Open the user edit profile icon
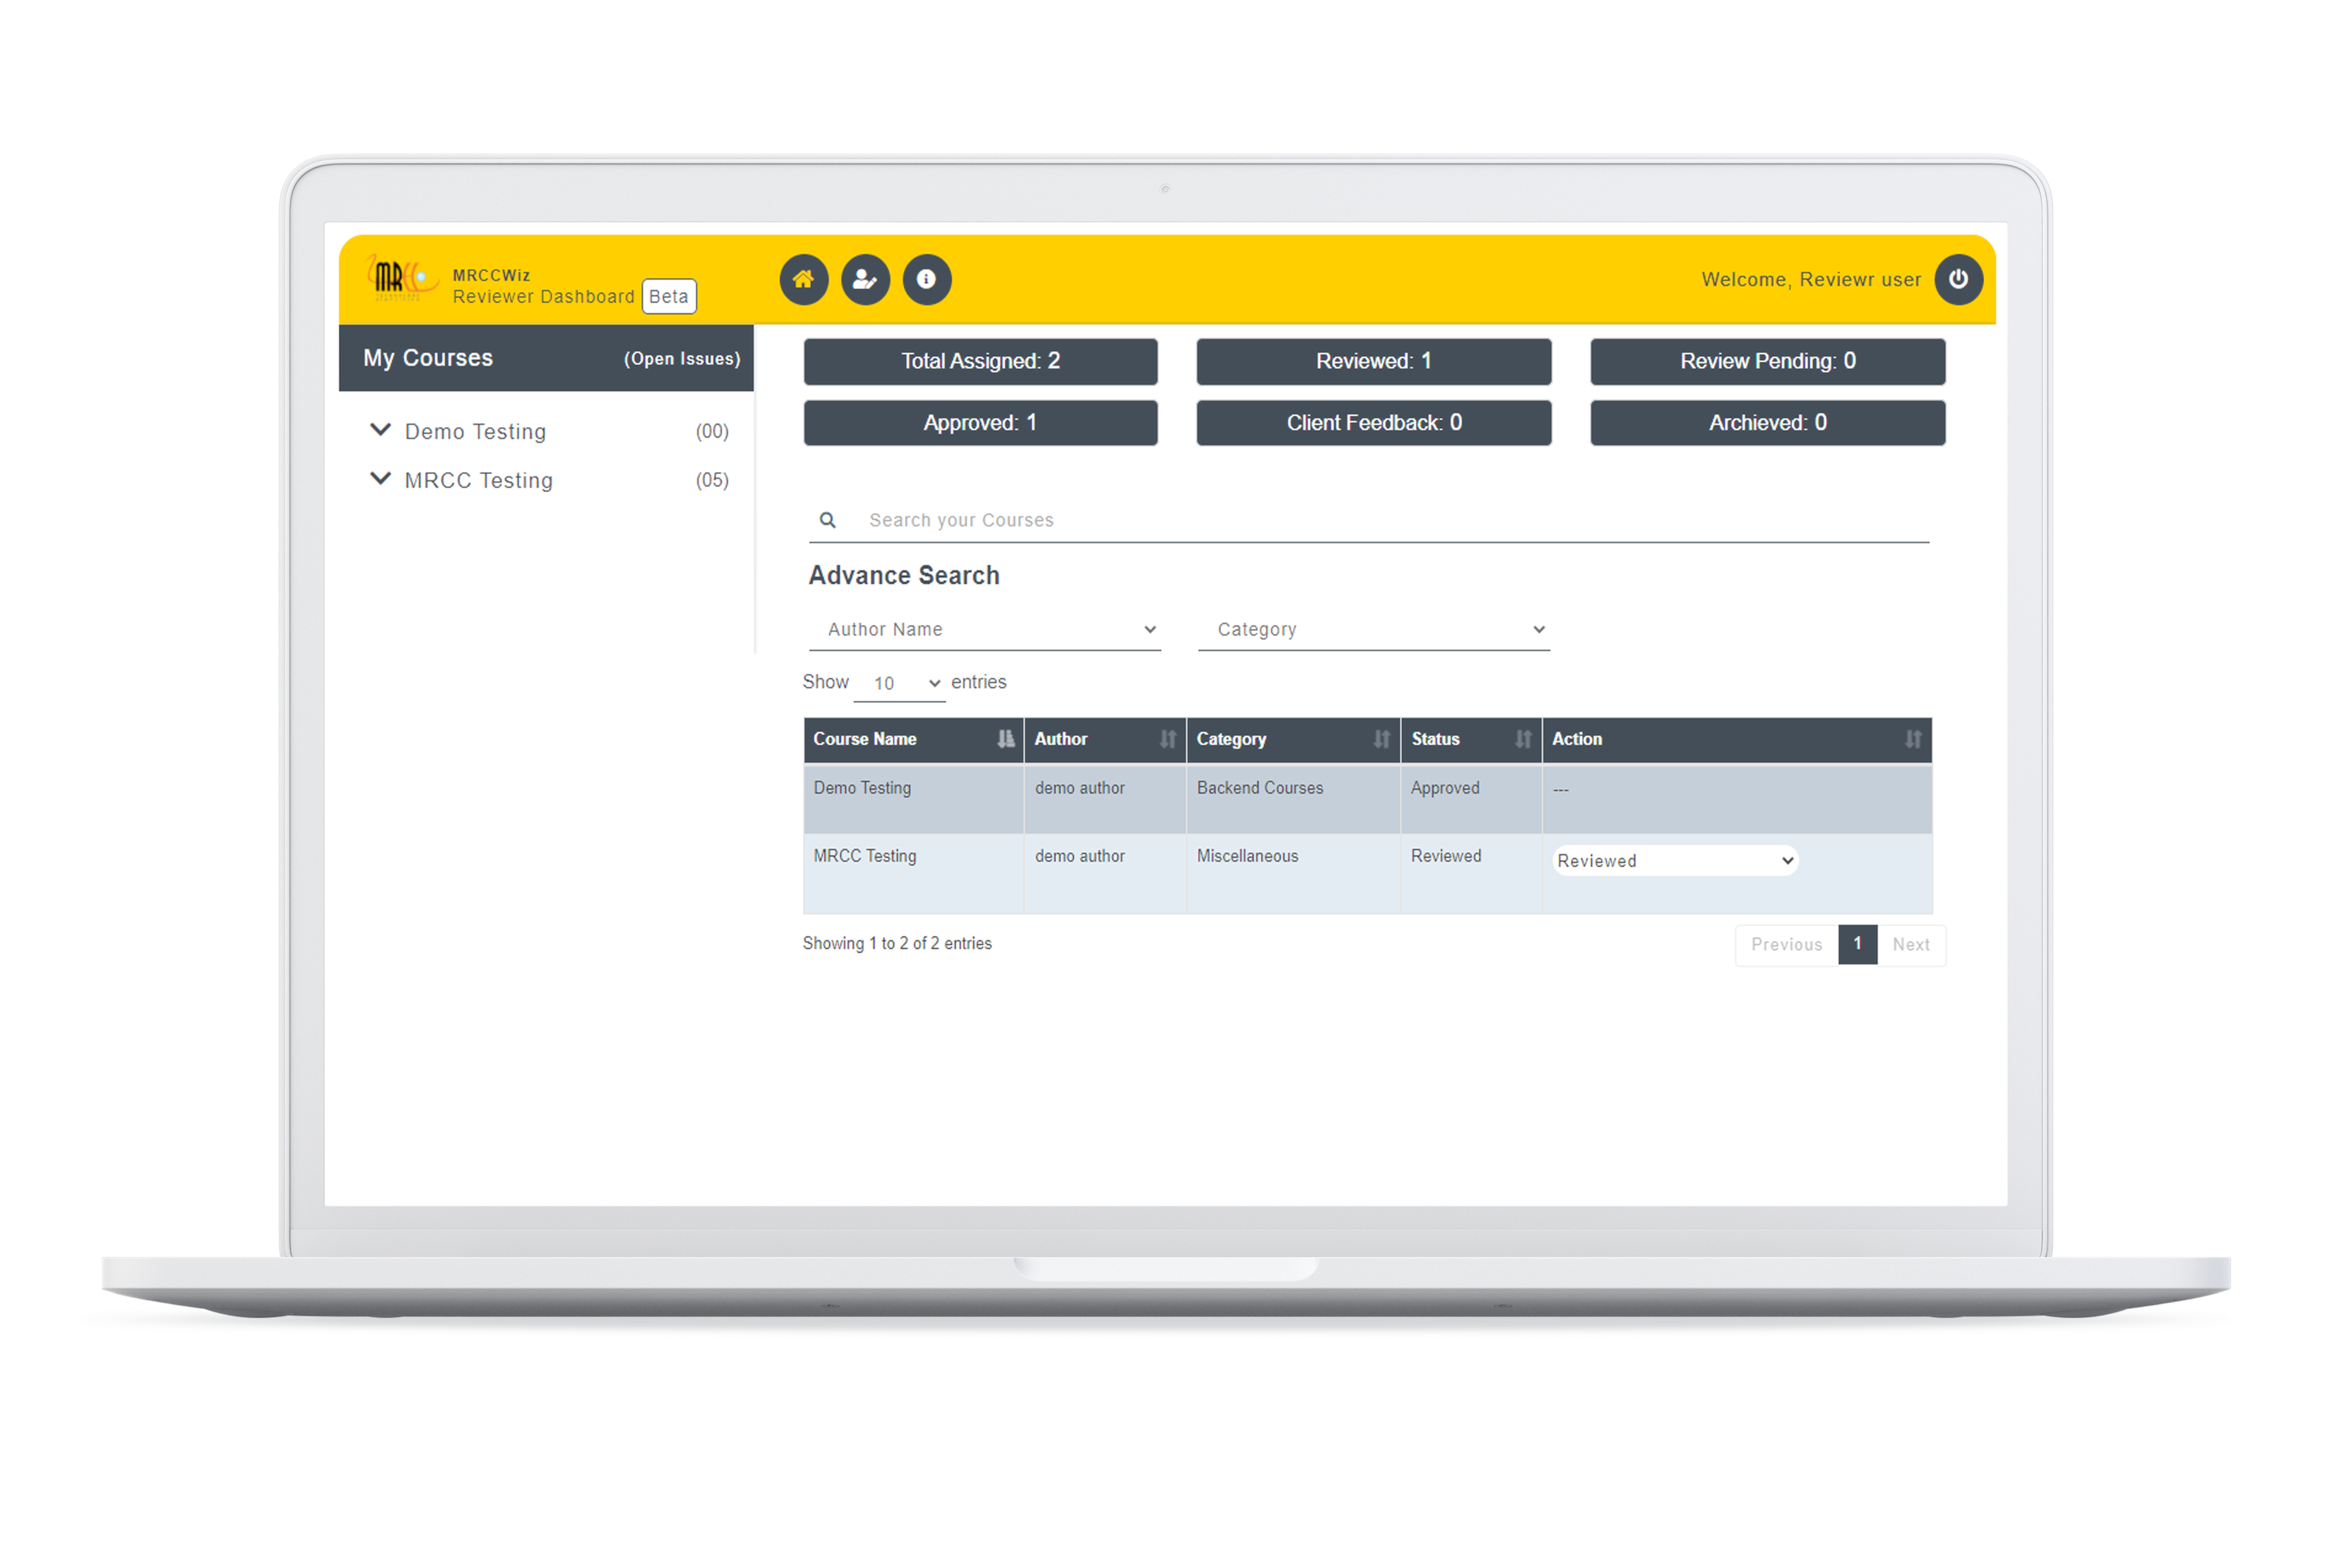The width and height of the screenshot is (2352, 1568). (865, 280)
